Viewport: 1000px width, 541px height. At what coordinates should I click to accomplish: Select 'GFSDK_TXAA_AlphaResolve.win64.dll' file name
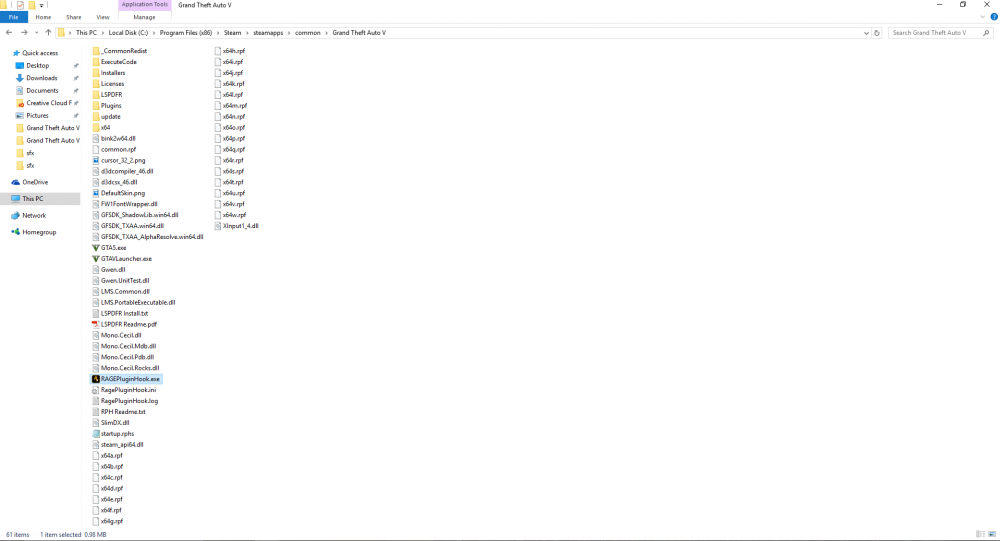pyautogui.click(x=152, y=237)
